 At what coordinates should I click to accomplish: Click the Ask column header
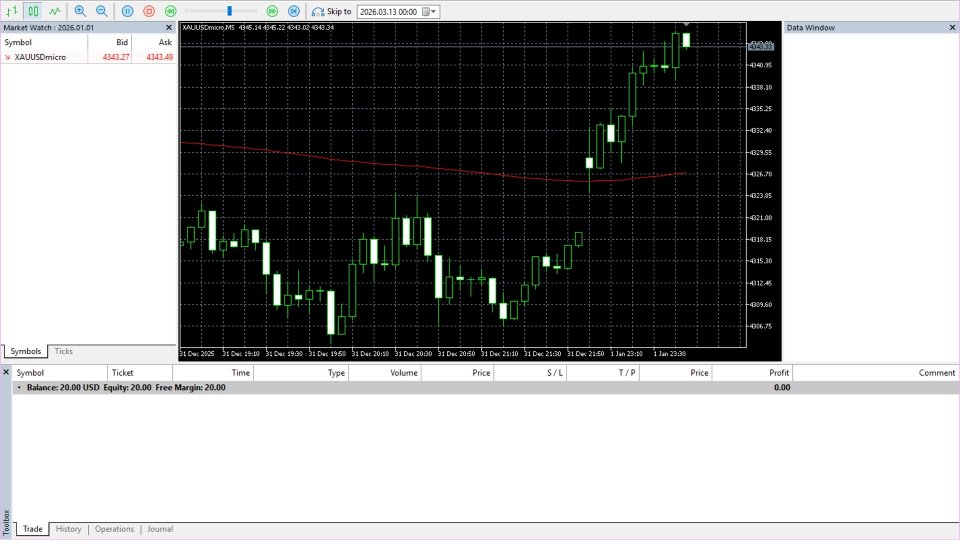(x=165, y=42)
